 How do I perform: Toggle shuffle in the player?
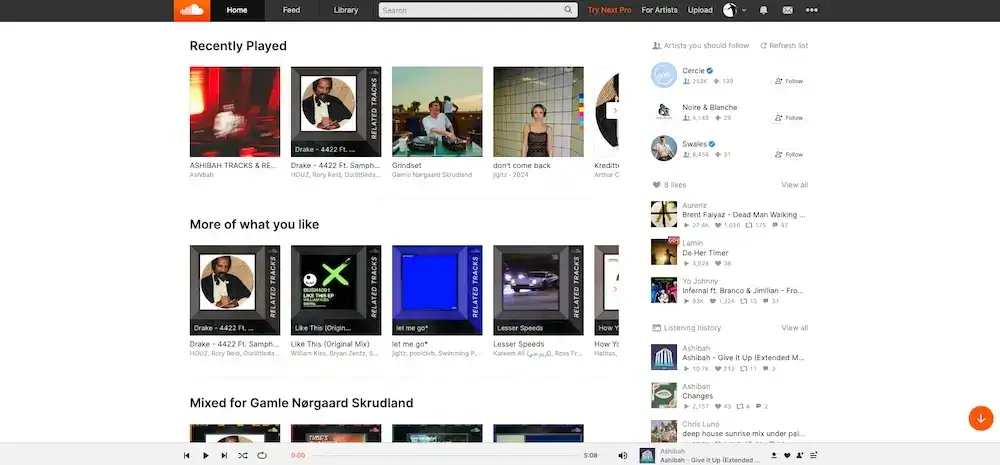[243, 455]
